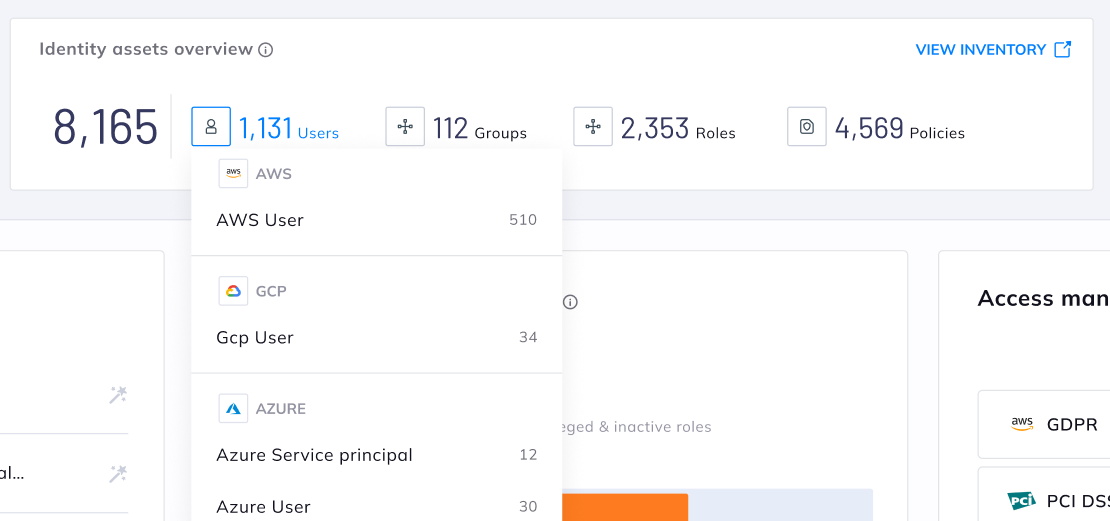1110x521 pixels.
Task: Click the Groups icon box
Action: pyautogui.click(x=405, y=127)
